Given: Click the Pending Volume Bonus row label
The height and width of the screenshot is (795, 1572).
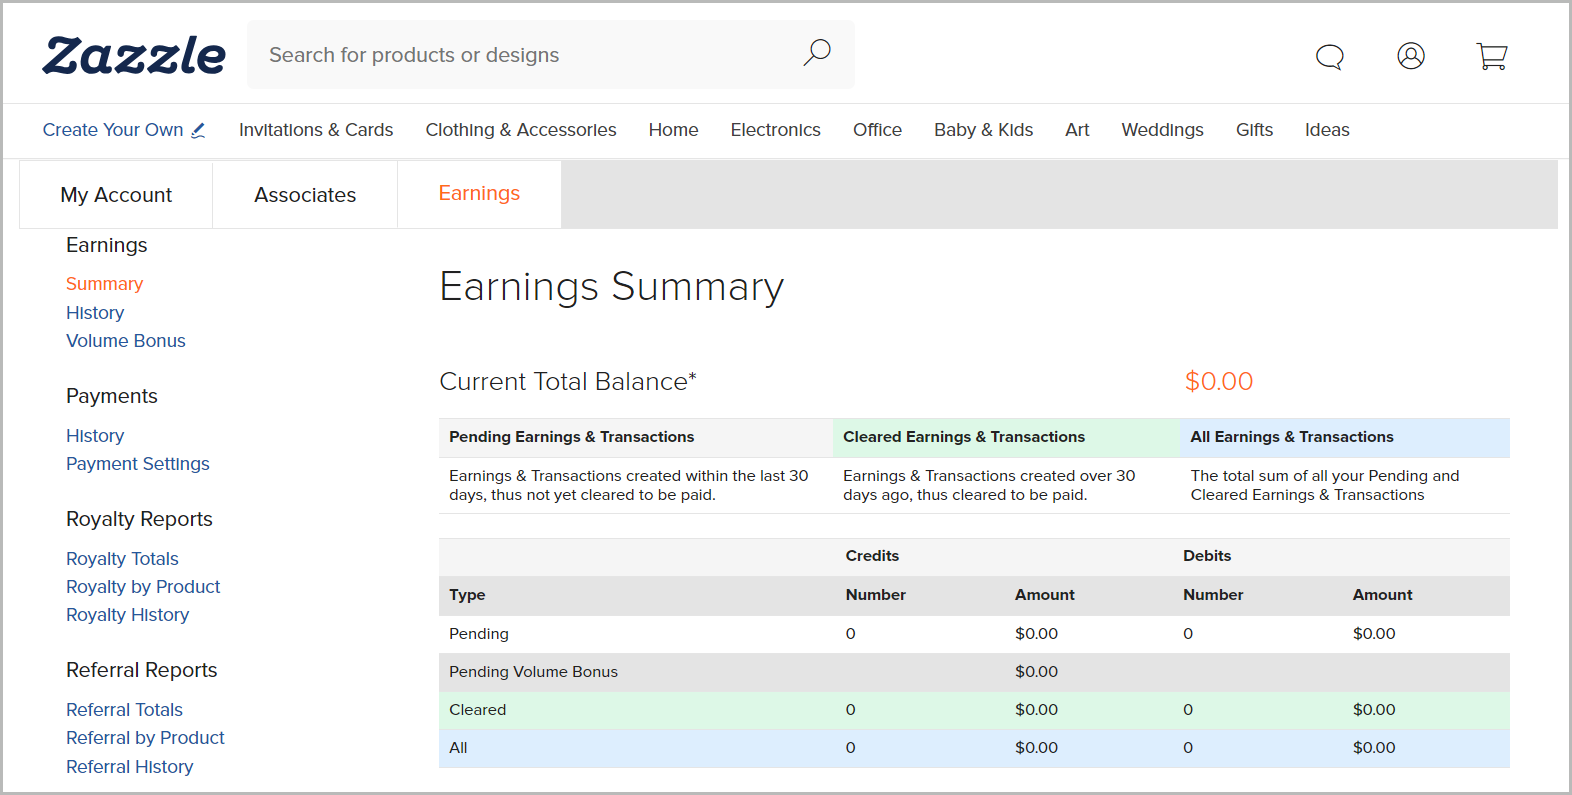Looking at the screenshot, I should [x=533, y=672].
